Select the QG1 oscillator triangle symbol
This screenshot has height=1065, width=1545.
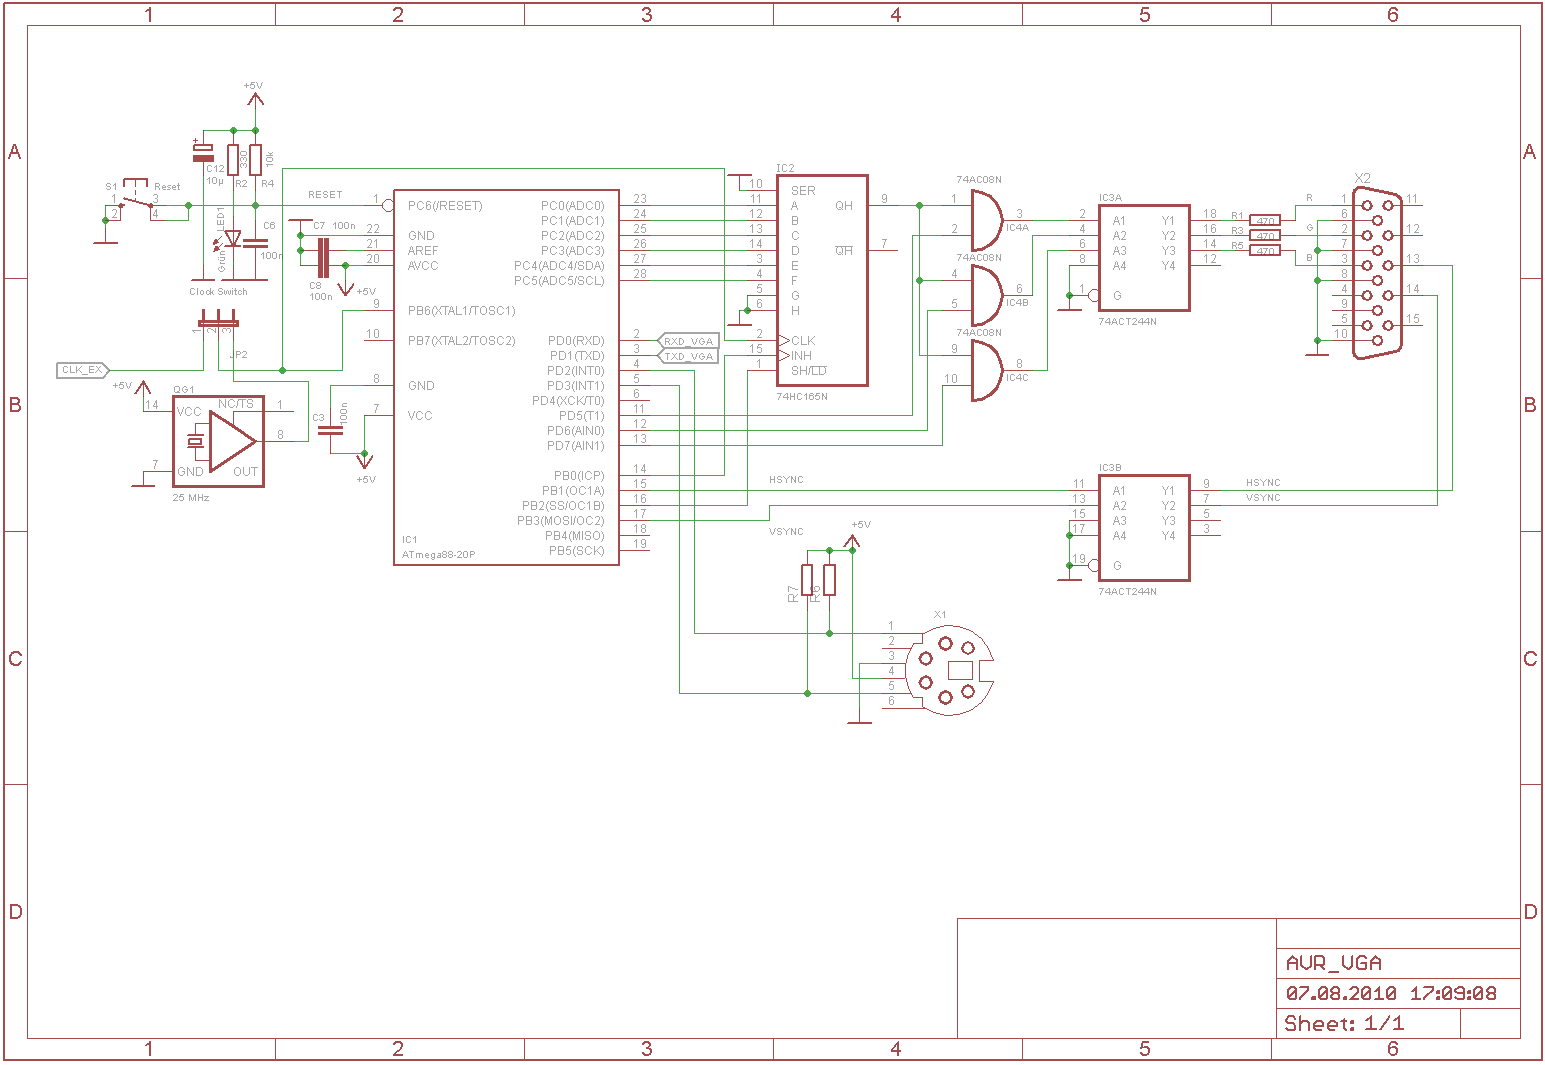pos(232,440)
